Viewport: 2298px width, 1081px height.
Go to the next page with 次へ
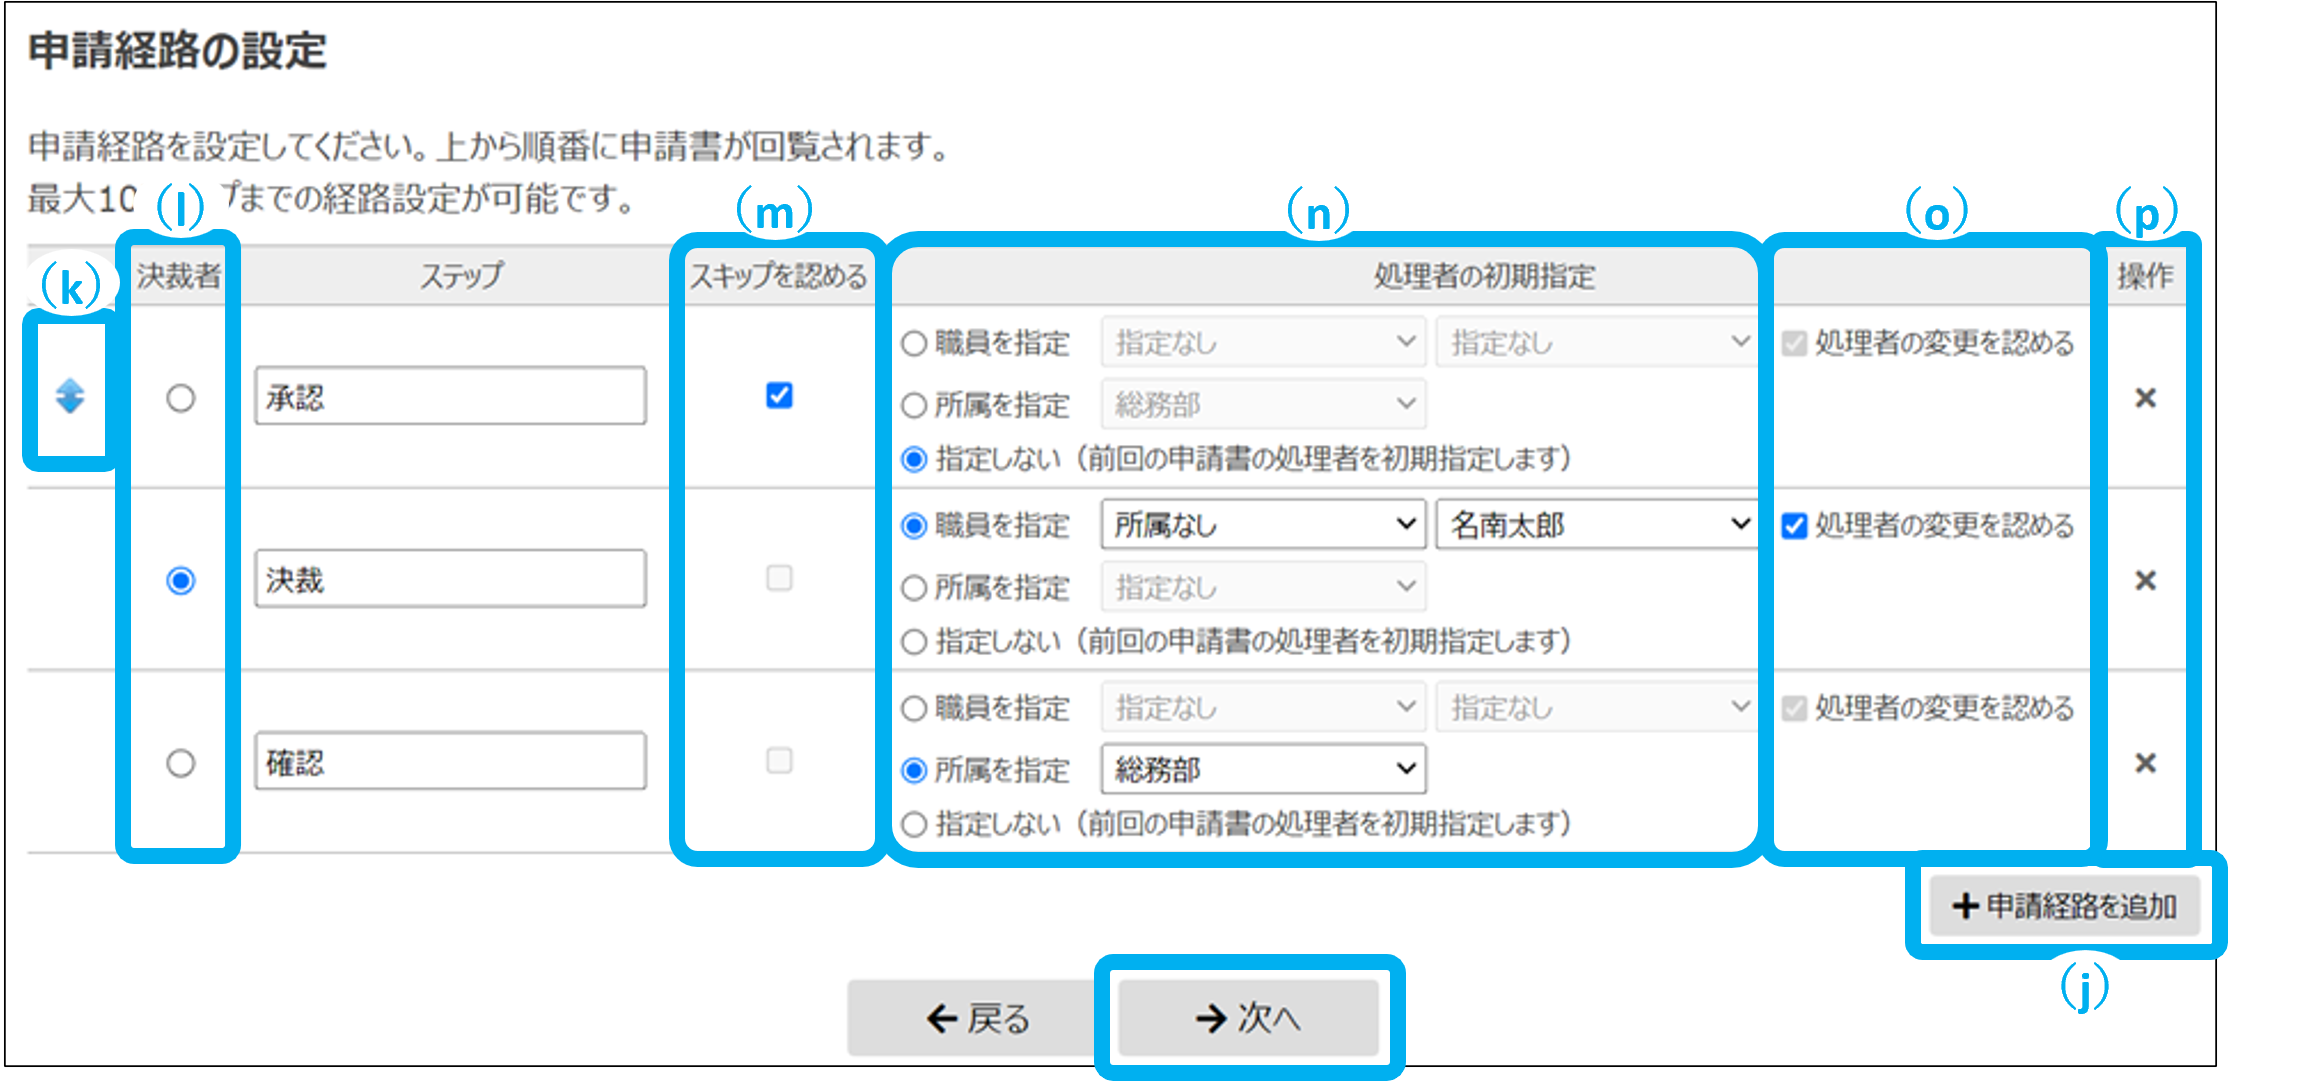1248,1018
